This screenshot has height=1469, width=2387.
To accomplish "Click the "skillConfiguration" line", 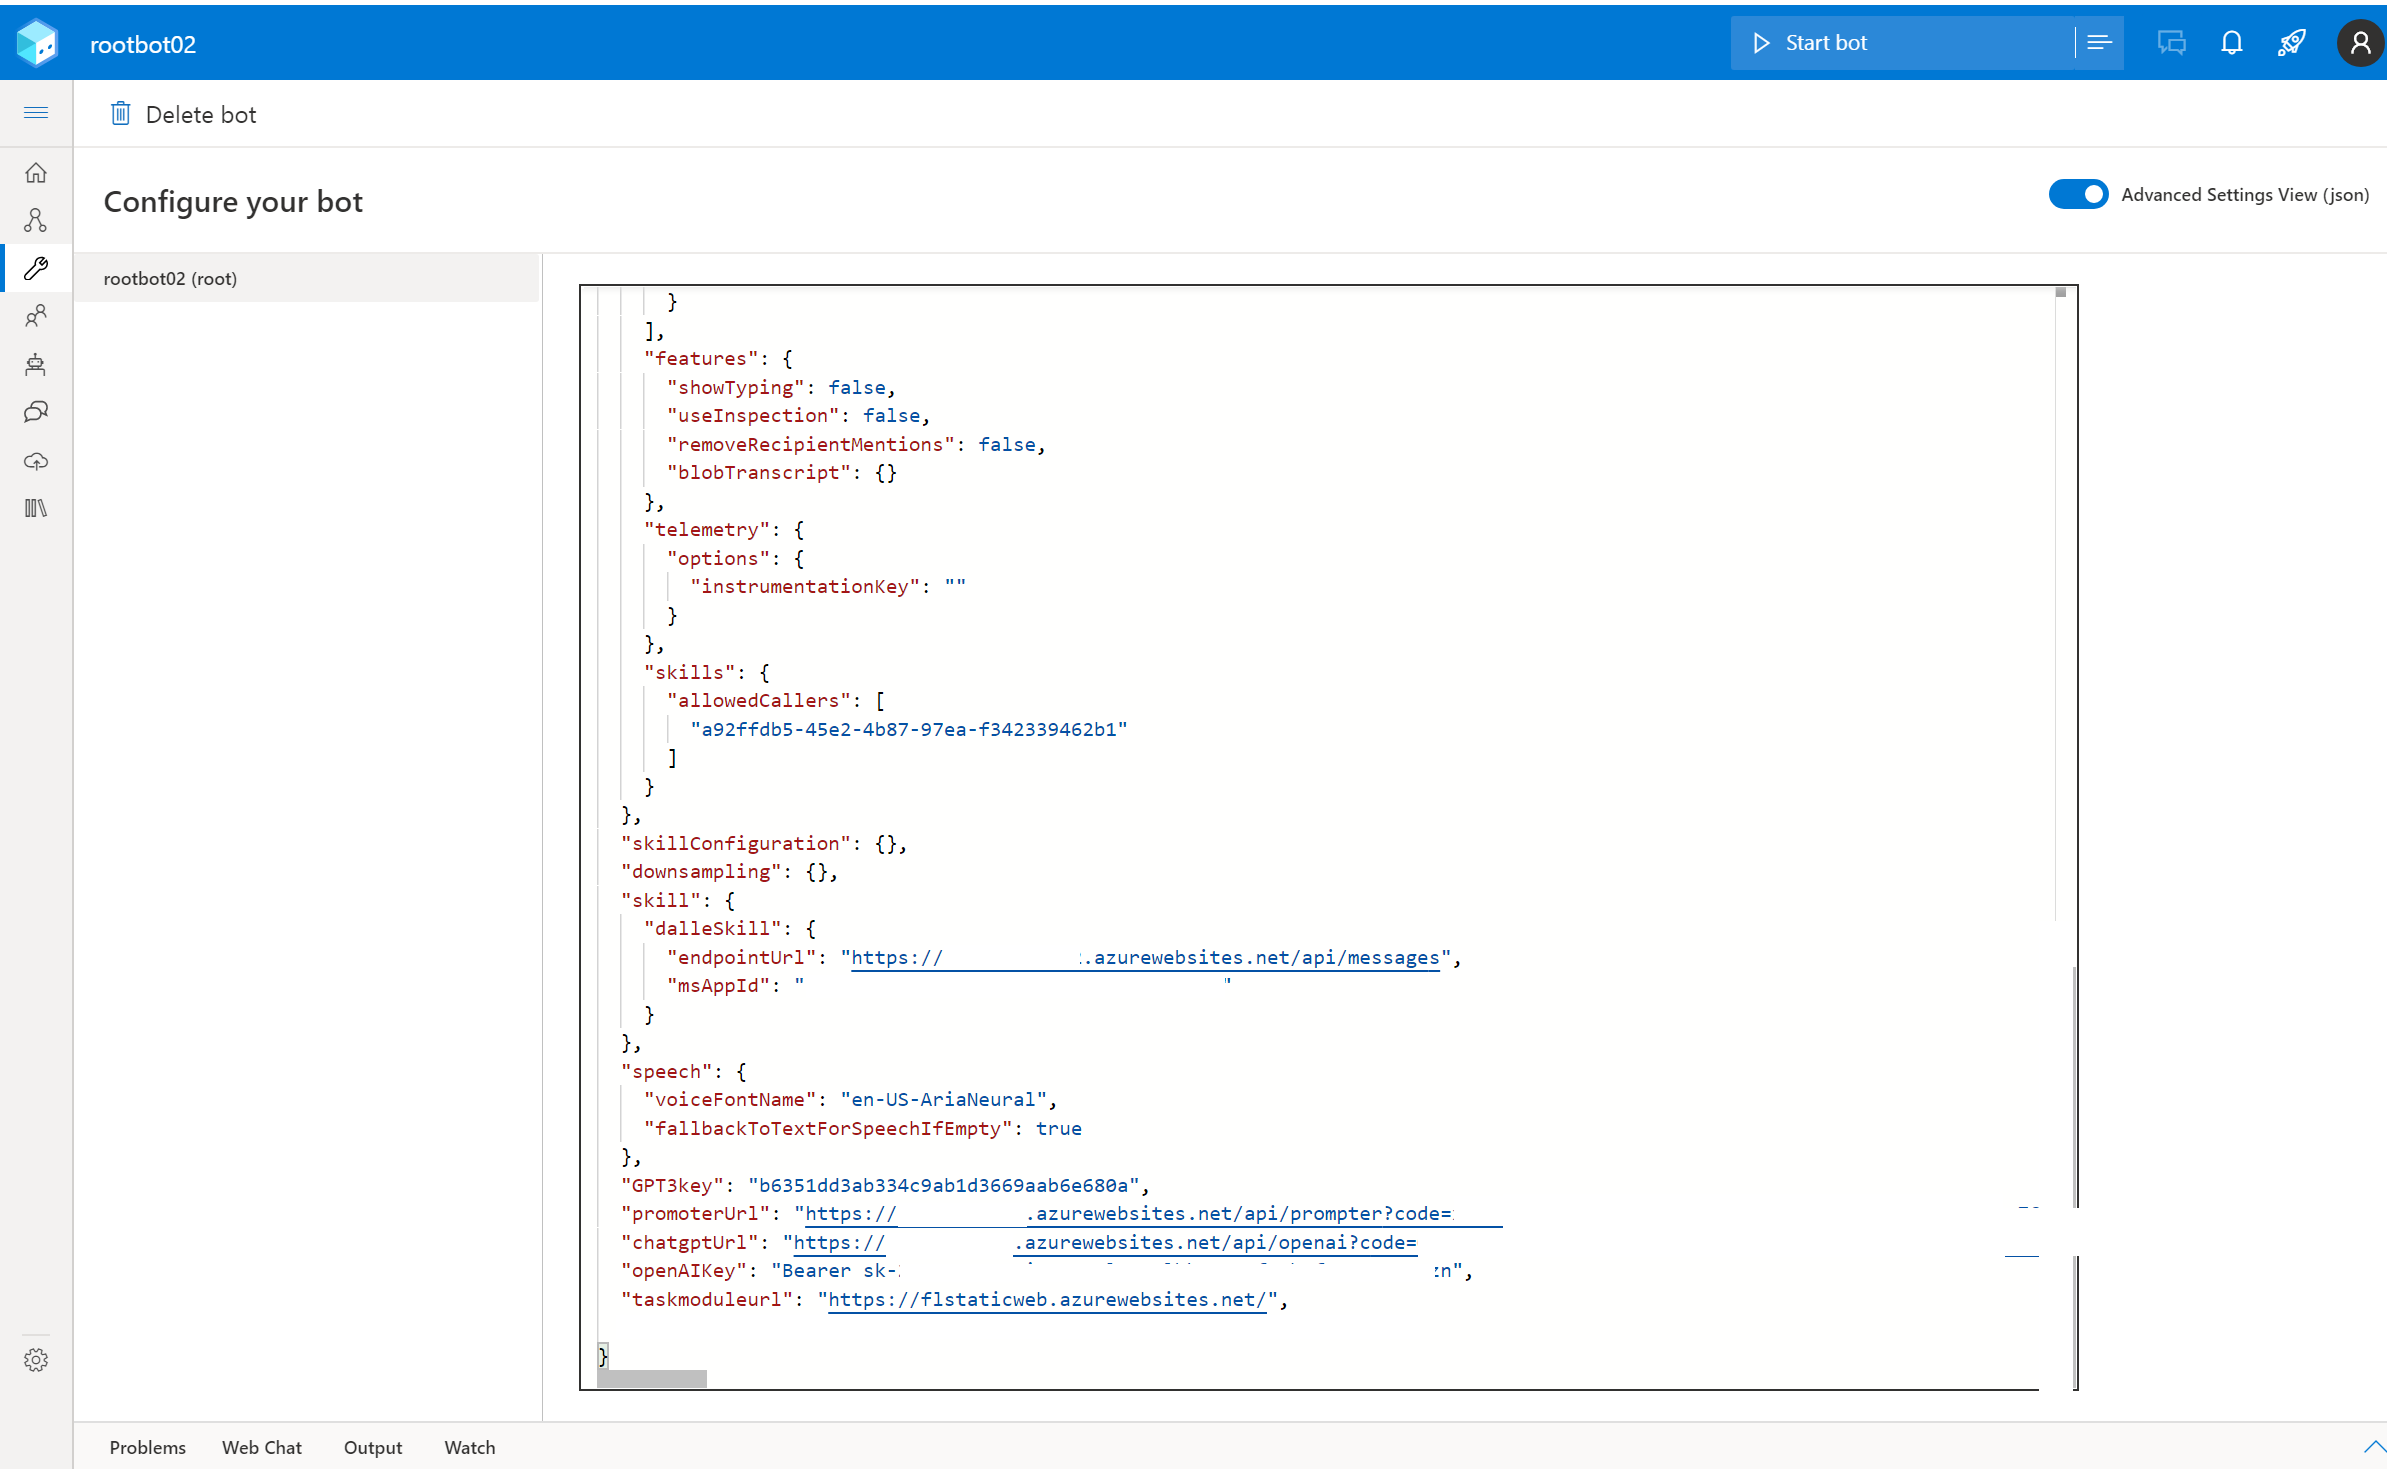I will [764, 844].
